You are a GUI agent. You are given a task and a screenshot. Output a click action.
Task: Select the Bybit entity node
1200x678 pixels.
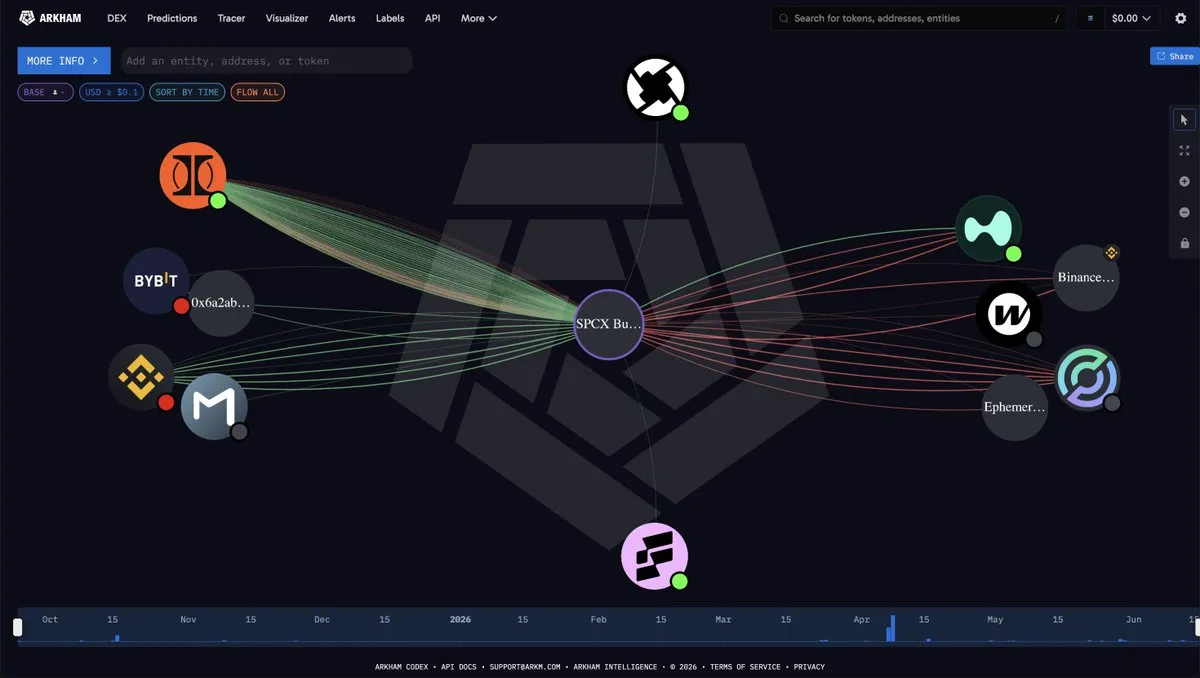156,281
